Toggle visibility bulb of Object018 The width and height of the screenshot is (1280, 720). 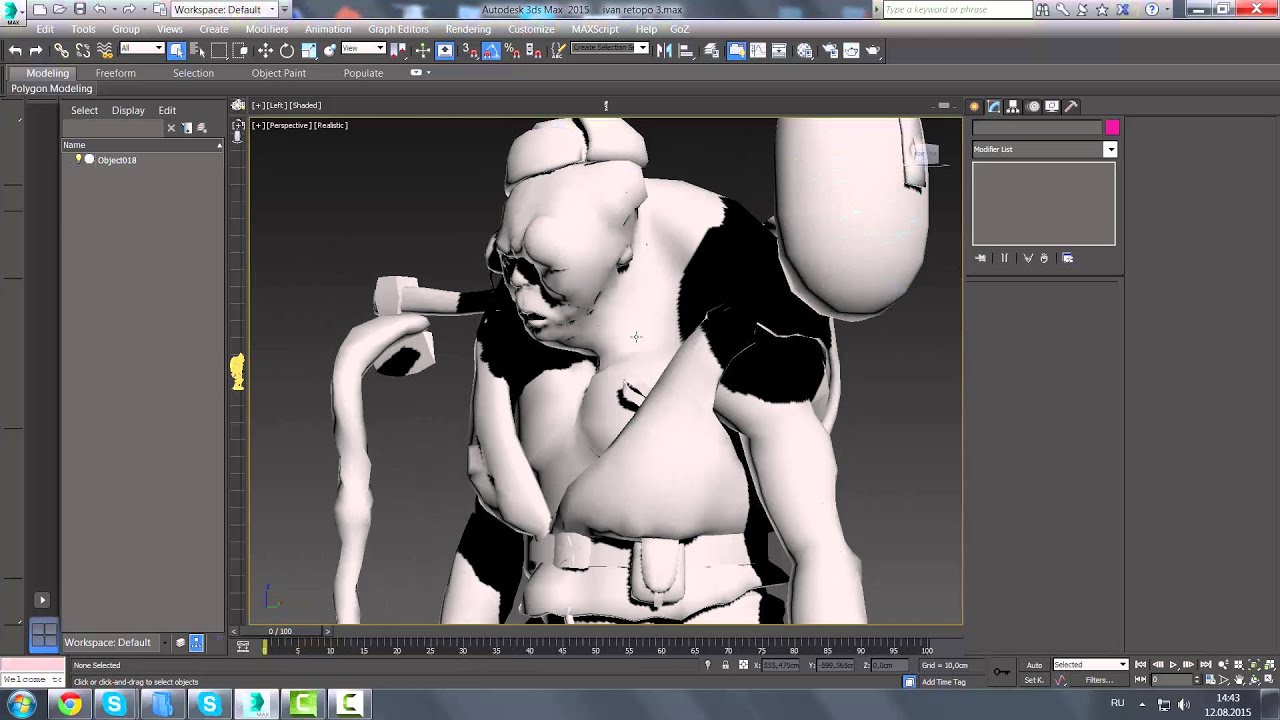(x=79, y=159)
